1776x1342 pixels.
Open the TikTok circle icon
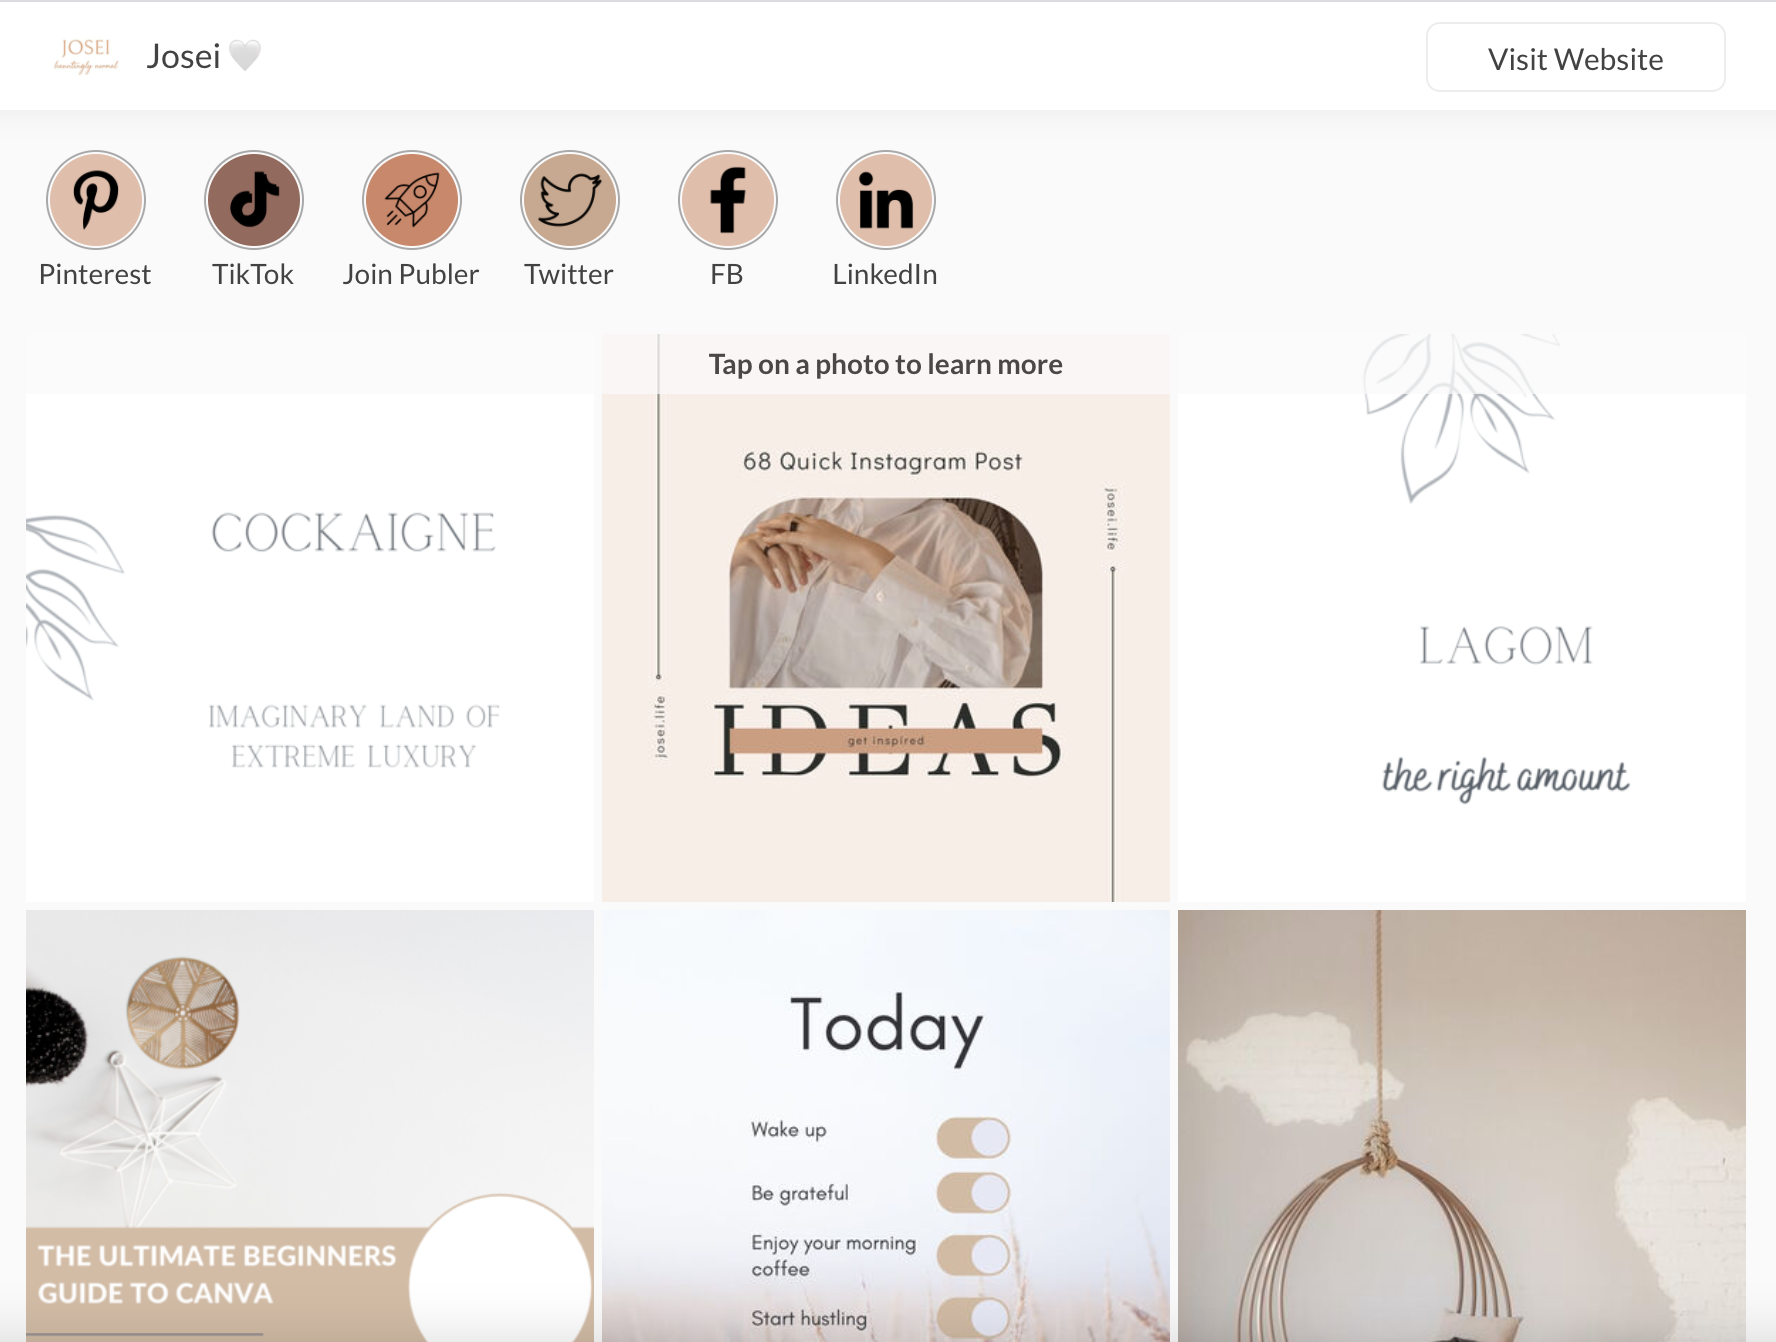click(x=254, y=200)
